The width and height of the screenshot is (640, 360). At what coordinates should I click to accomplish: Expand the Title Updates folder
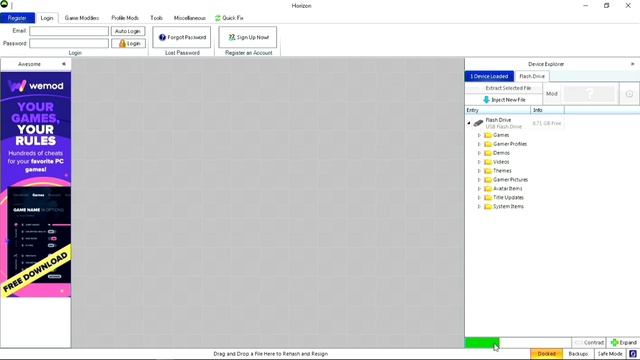point(479,198)
